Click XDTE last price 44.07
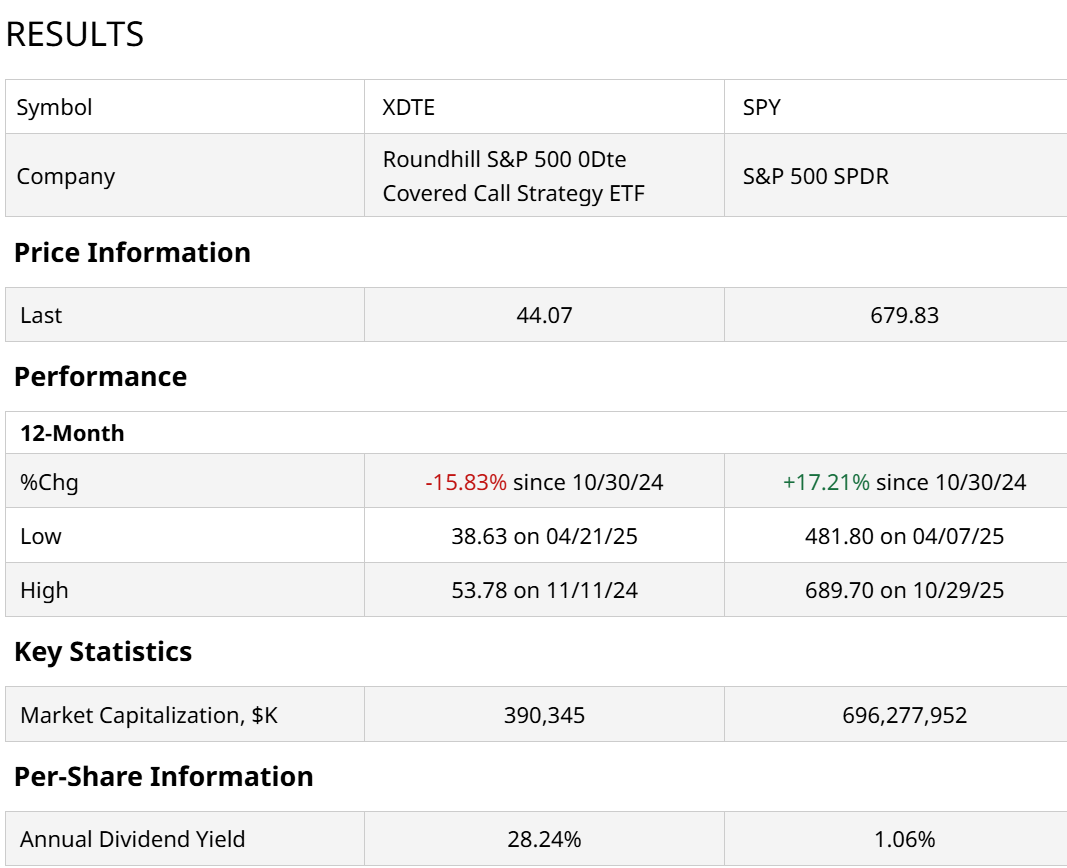Image resolution: width=1067 pixels, height=868 pixels. click(x=544, y=315)
